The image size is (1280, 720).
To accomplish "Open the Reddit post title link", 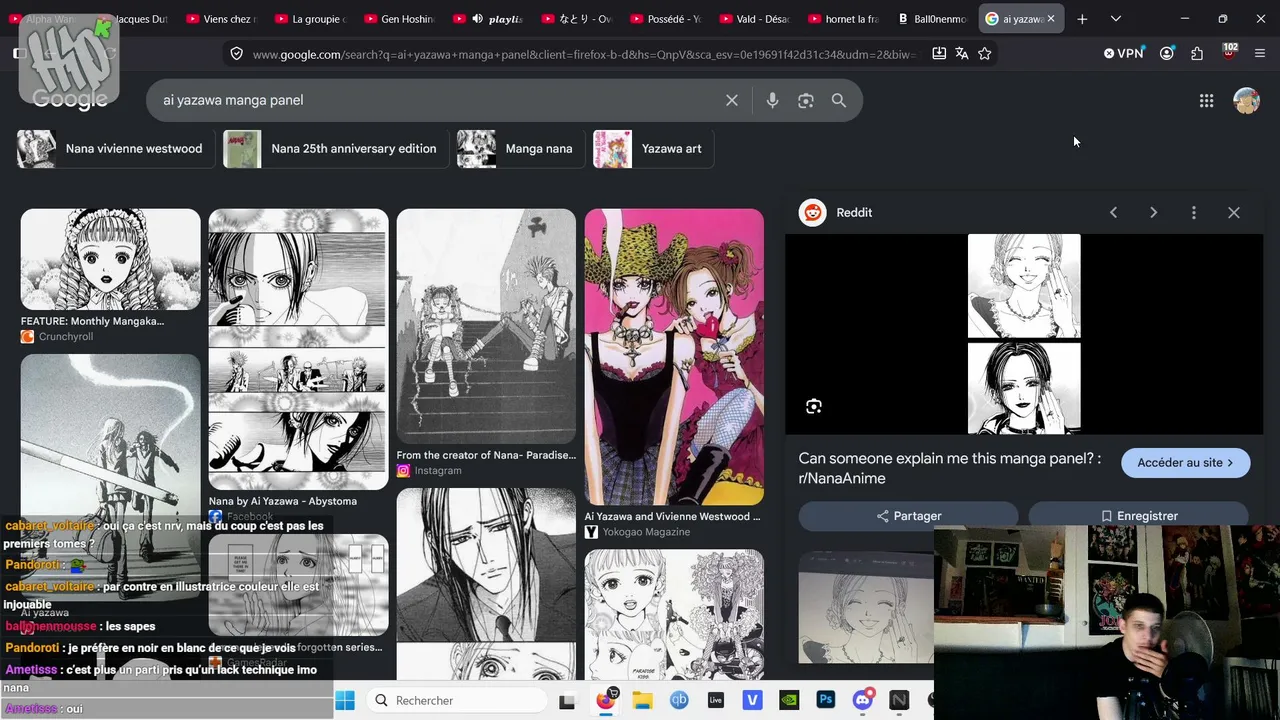I will [x=950, y=468].
